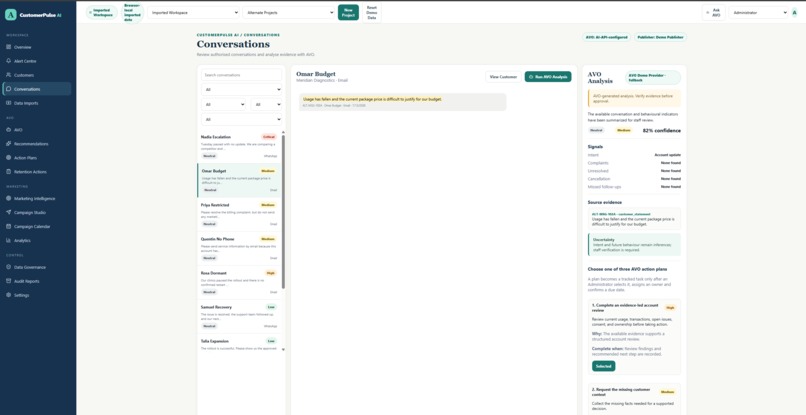Click the scroll-down arrow of conversation list

pyautogui.click(x=283, y=349)
